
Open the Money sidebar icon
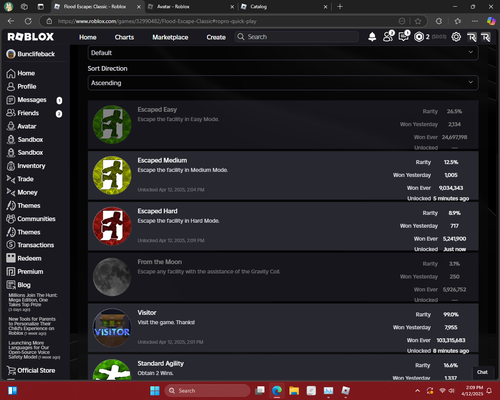11,192
